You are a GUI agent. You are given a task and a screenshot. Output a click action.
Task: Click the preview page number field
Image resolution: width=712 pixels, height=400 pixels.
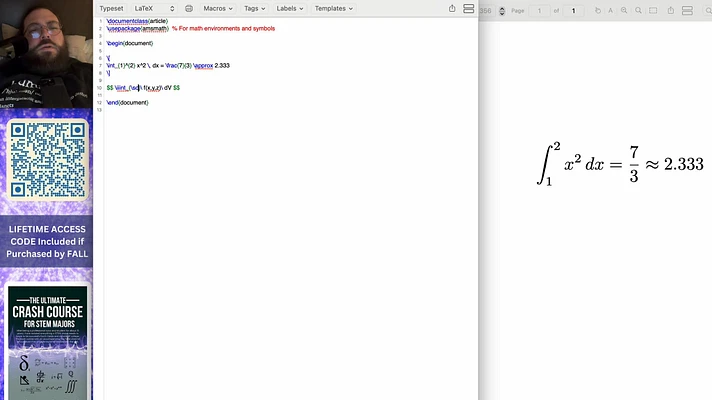[539, 11]
